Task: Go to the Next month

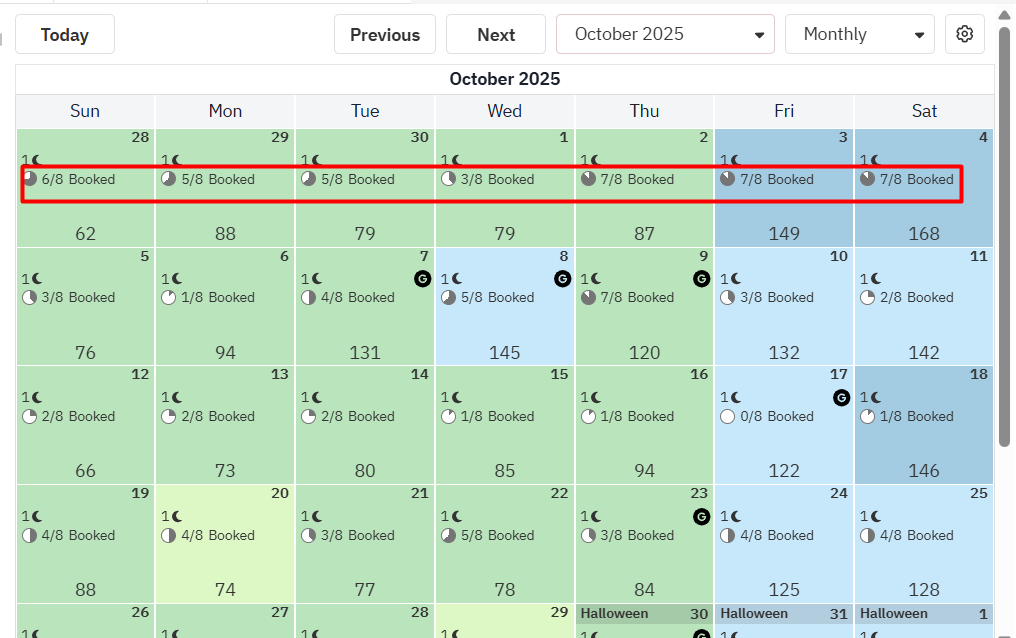Action: [x=496, y=34]
